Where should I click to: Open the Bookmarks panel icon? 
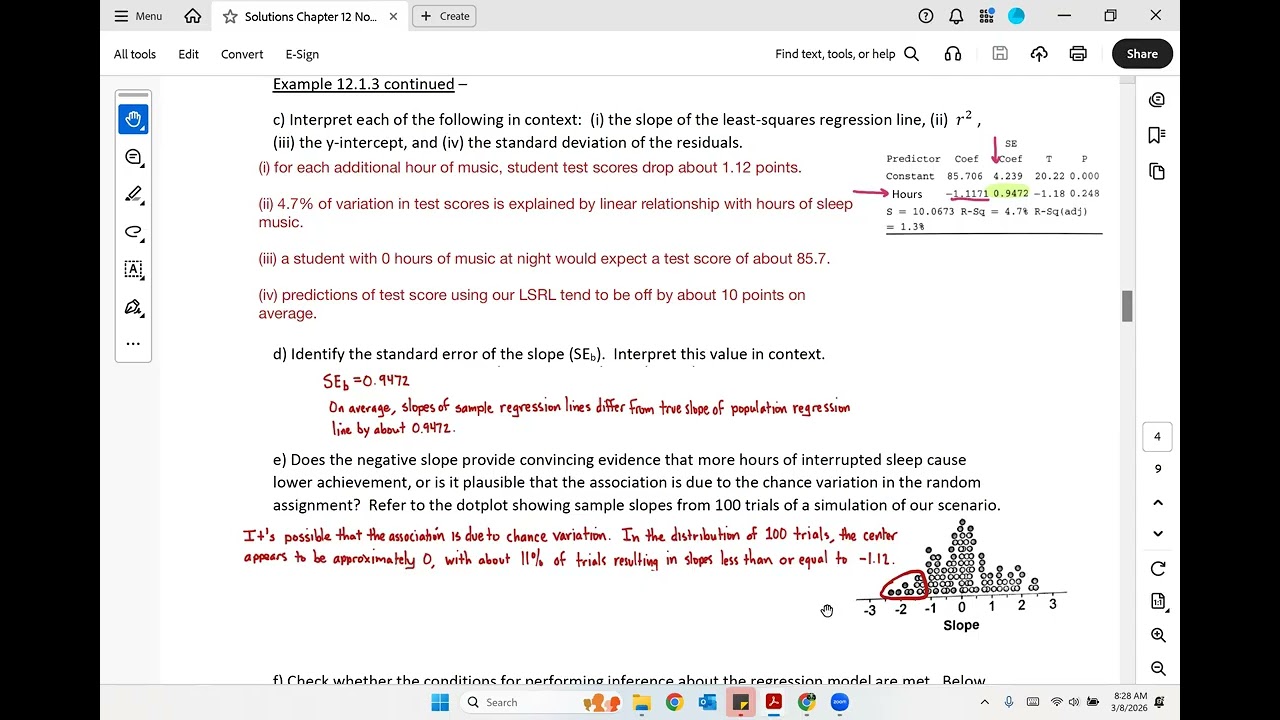1157,135
